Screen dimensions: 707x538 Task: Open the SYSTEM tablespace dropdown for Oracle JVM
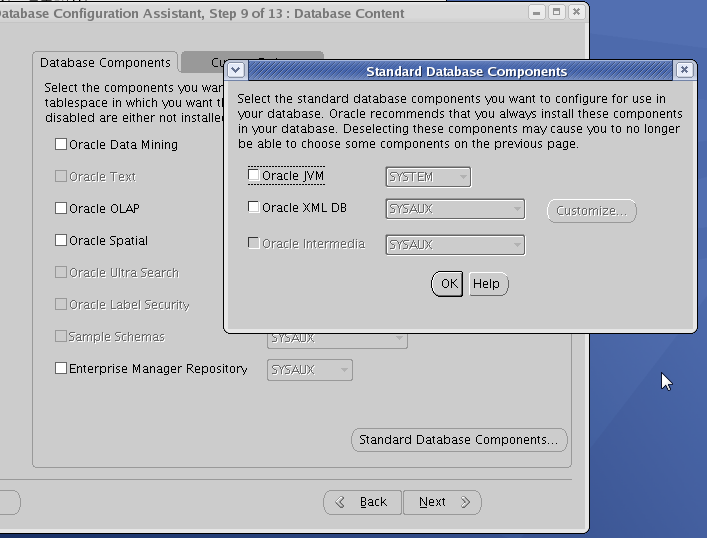(428, 177)
